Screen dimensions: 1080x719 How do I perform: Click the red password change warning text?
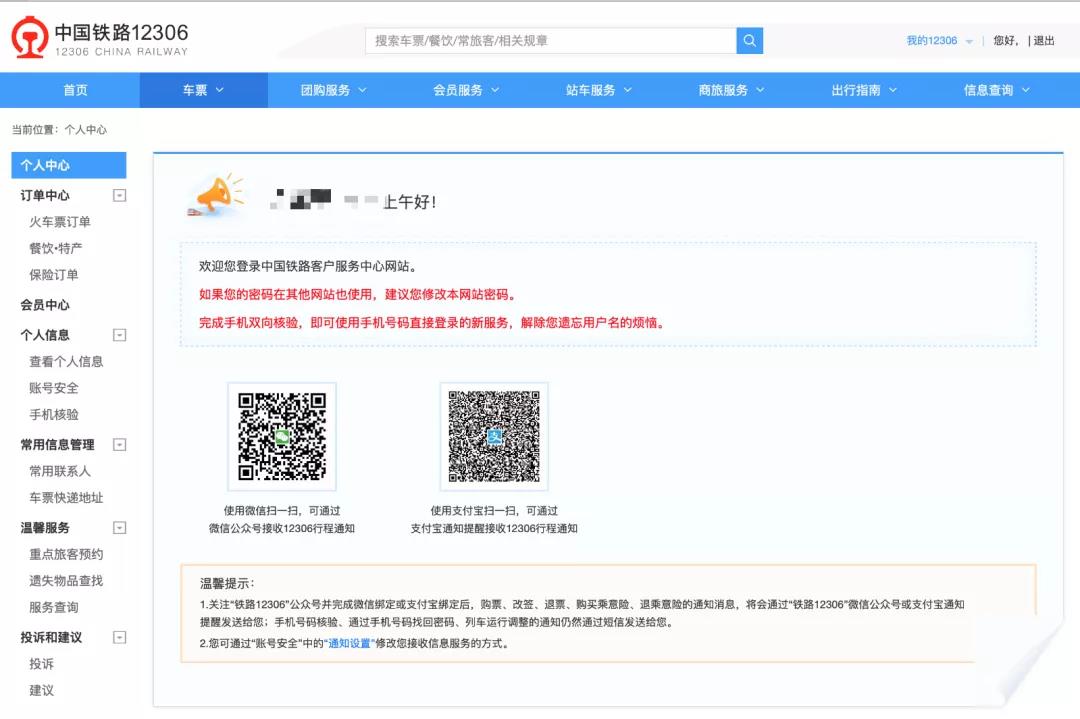pos(357,295)
